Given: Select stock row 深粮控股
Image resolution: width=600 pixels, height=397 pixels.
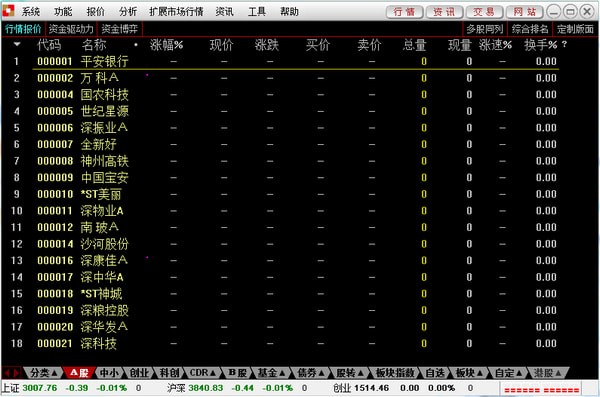Looking at the screenshot, I should pyautogui.click(x=285, y=310).
